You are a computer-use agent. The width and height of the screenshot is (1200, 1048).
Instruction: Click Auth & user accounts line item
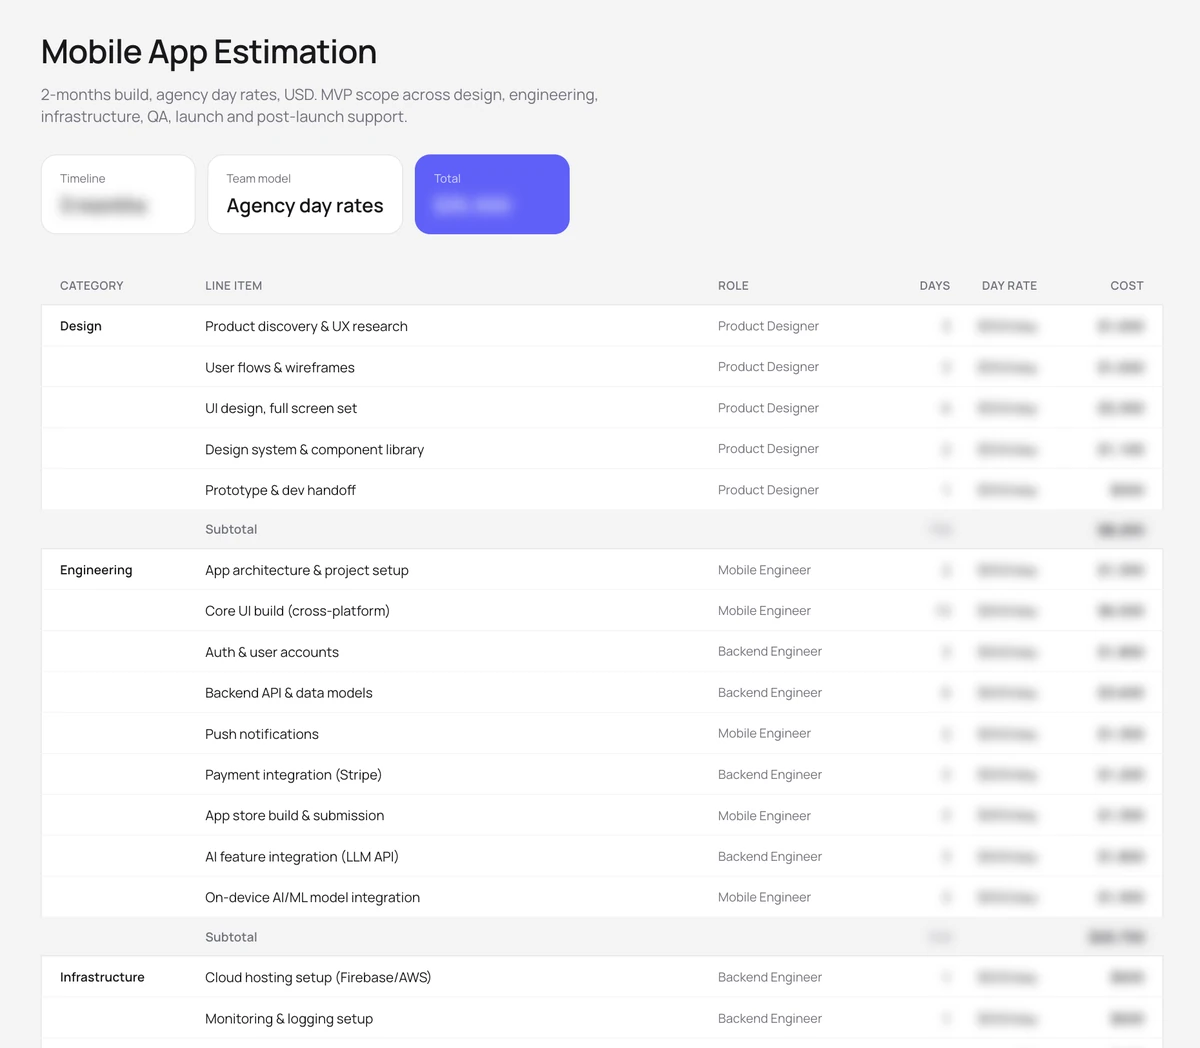click(x=272, y=652)
